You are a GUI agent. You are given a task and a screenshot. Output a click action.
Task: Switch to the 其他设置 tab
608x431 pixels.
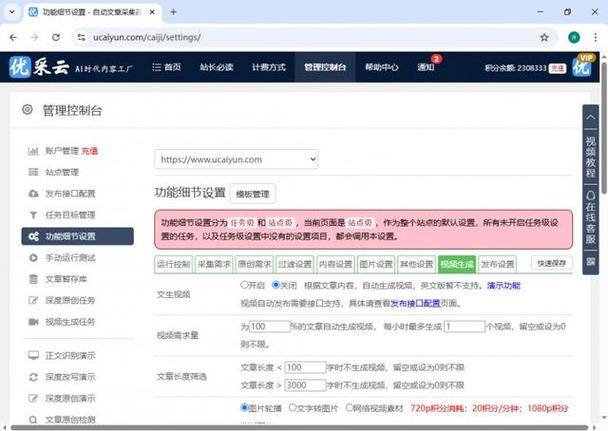click(x=416, y=264)
